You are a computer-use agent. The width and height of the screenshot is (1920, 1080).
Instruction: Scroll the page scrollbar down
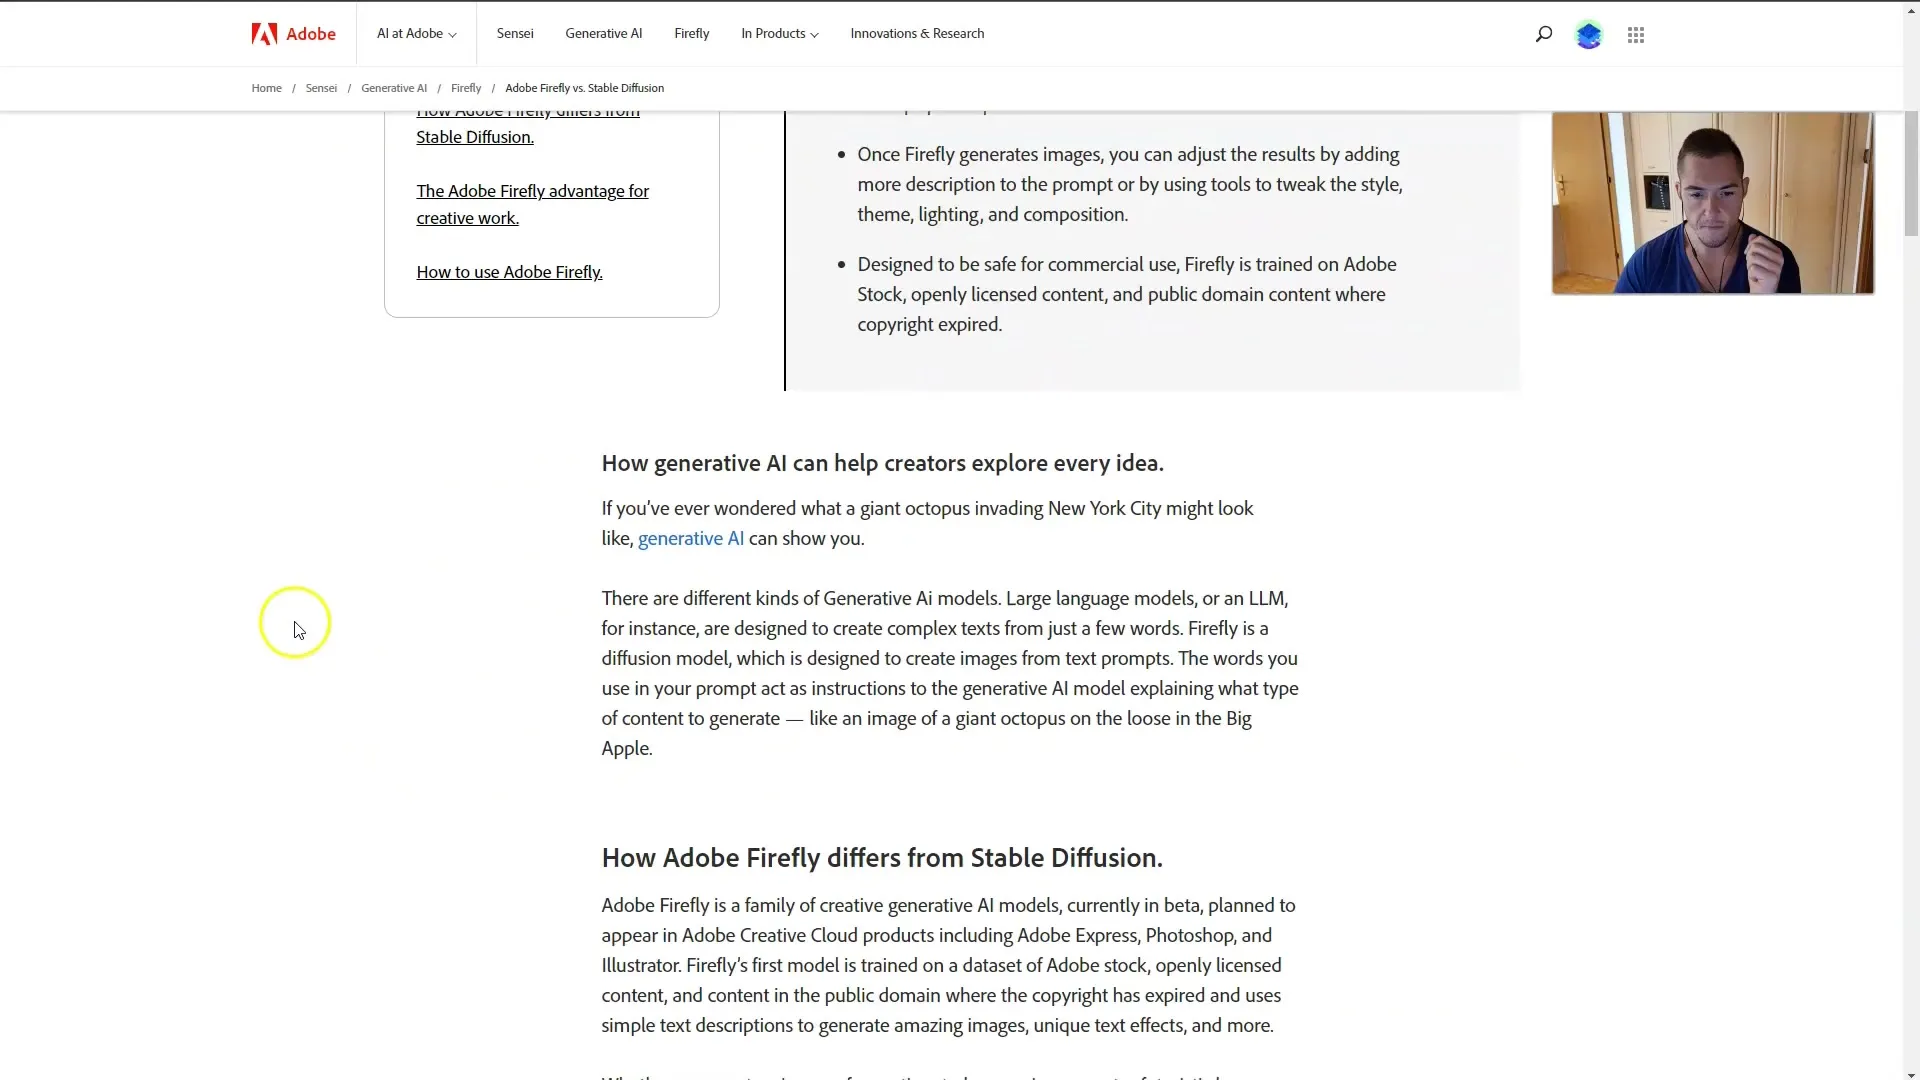[1911, 1072]
